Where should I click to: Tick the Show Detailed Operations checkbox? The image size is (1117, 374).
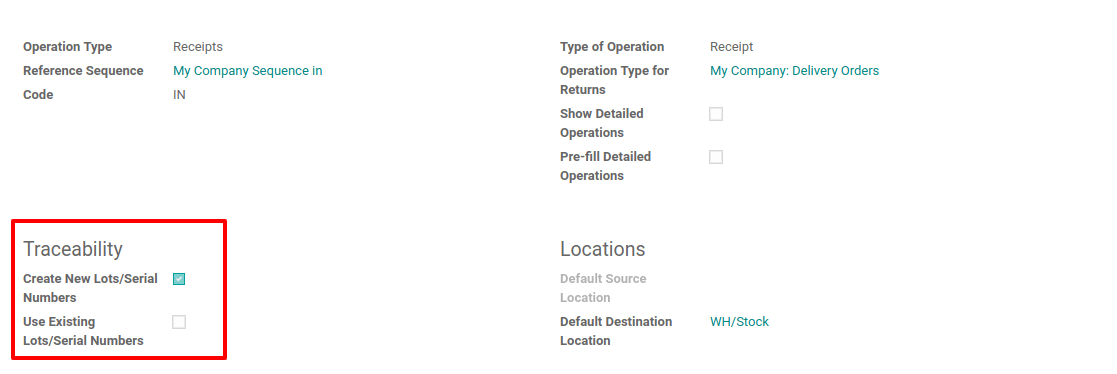coord(716,114)
